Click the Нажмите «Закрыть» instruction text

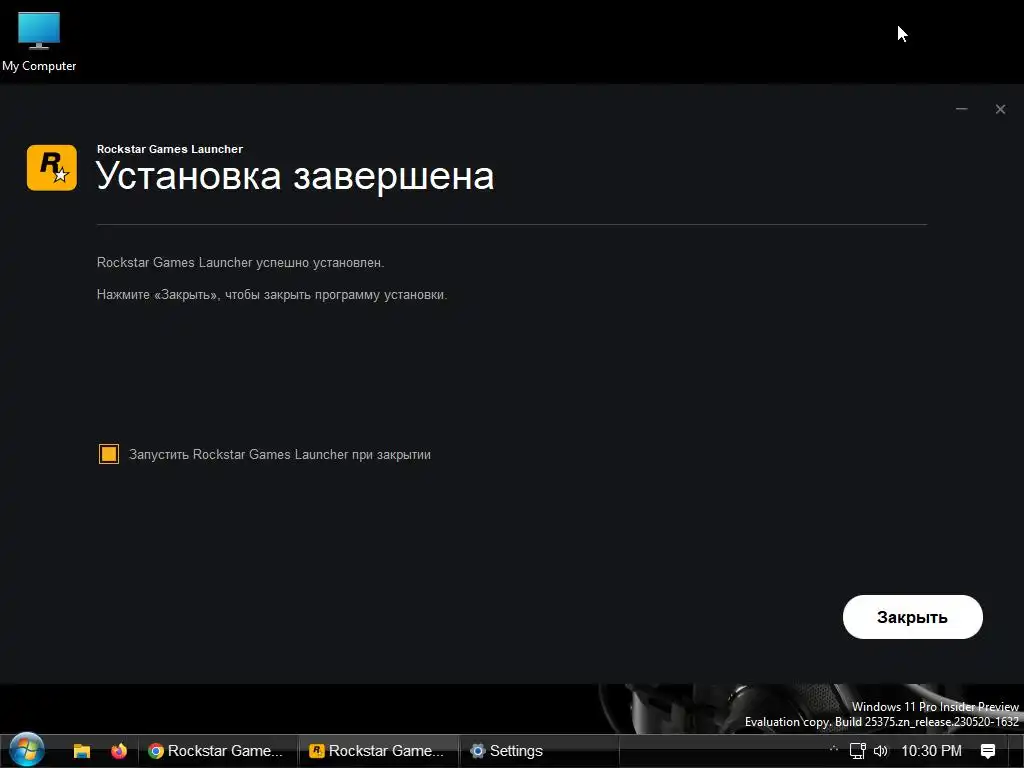click(x=272, y=295)
